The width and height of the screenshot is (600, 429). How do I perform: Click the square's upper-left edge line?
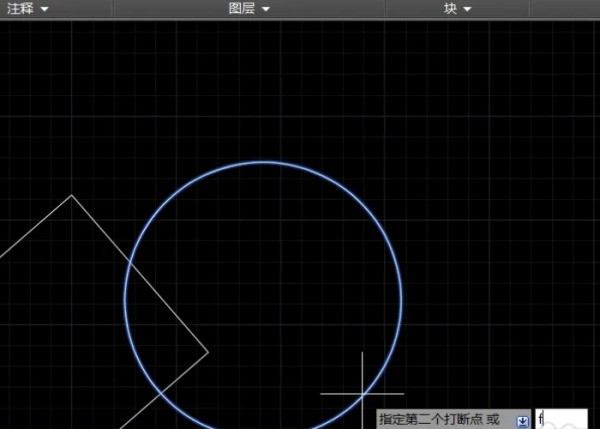click(x=35, y=226)
